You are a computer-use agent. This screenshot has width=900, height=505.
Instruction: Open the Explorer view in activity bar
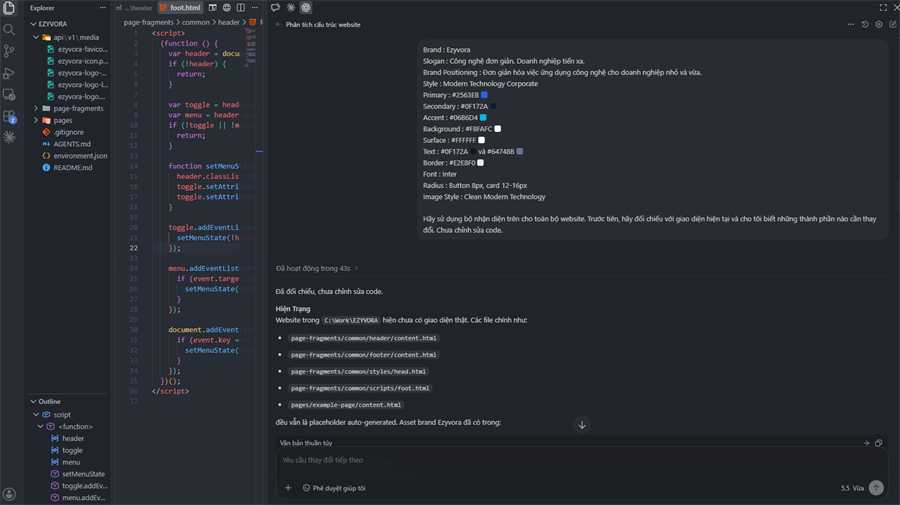(x=9, y=8)
